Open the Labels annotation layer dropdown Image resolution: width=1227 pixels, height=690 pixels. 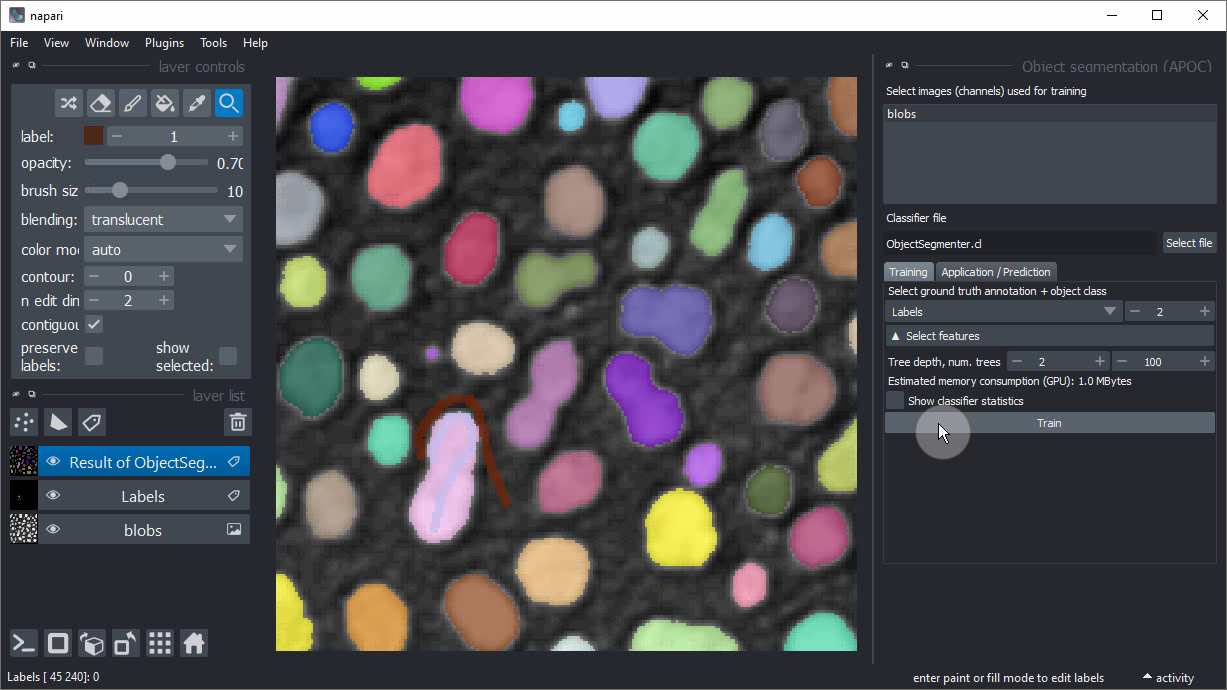(1003, 312)
